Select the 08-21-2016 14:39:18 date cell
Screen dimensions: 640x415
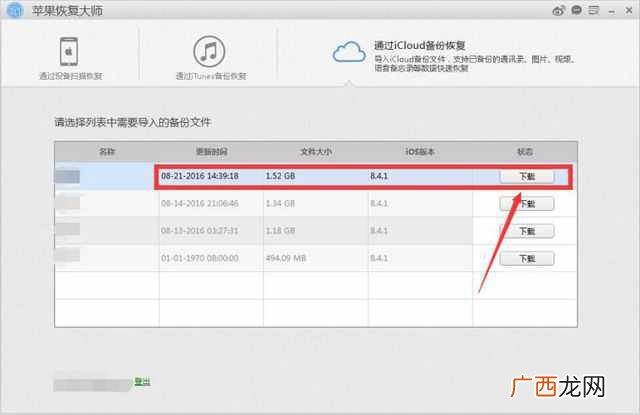coord(200,176)
